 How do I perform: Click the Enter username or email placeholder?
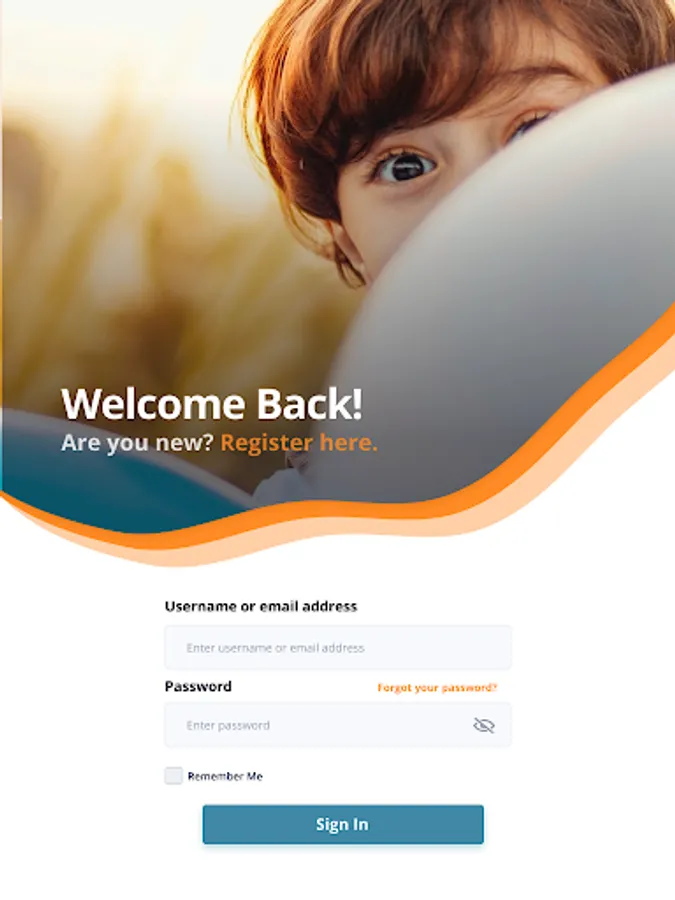pos(276,648)
